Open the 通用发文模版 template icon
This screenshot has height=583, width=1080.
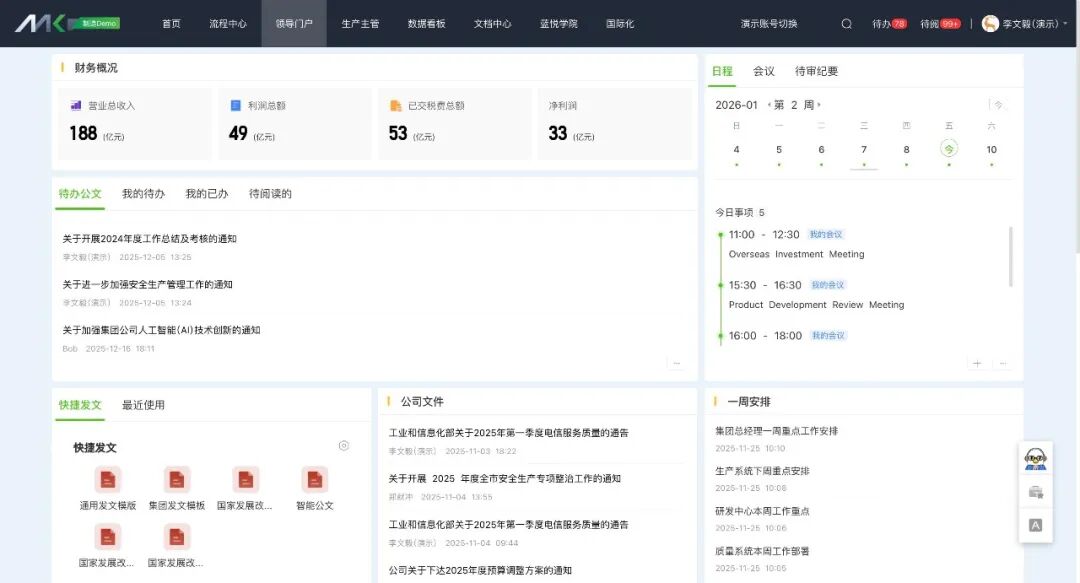click(108, 480)
